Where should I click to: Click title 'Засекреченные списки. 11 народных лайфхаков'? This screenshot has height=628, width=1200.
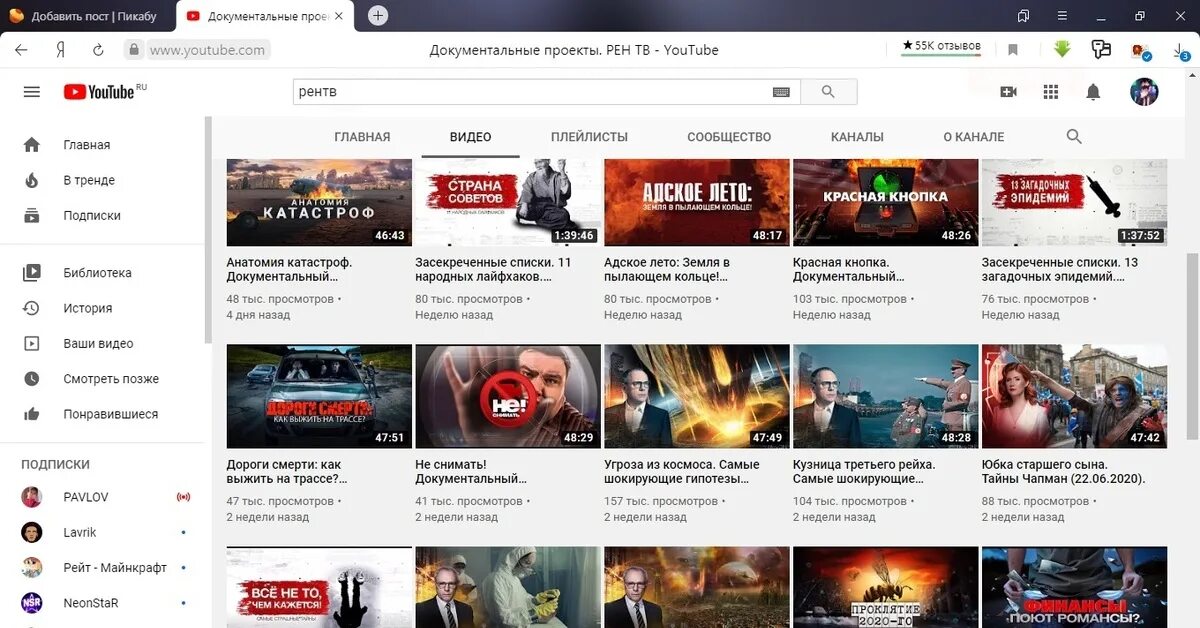pos(493,269)
